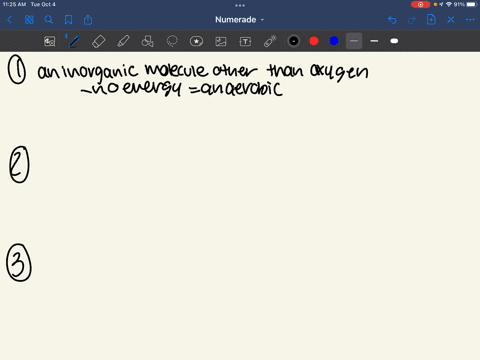480x360 pixels.
Task: Select the thin stroke width
Action: 354,41
